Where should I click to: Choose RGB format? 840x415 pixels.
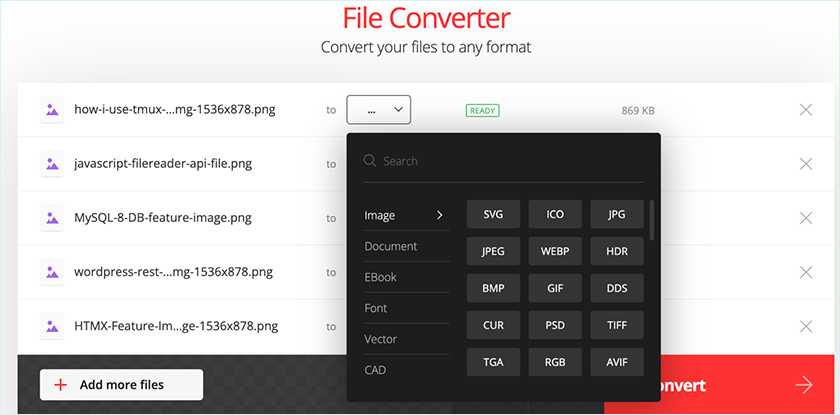[x=555, y=362]
